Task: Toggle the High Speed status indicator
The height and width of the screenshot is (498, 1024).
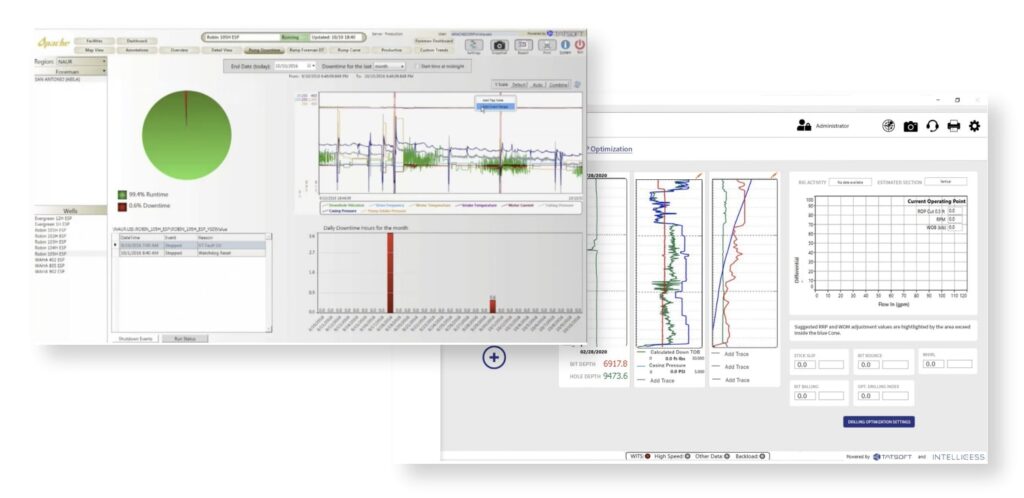Action: click(x=688, y=456)
